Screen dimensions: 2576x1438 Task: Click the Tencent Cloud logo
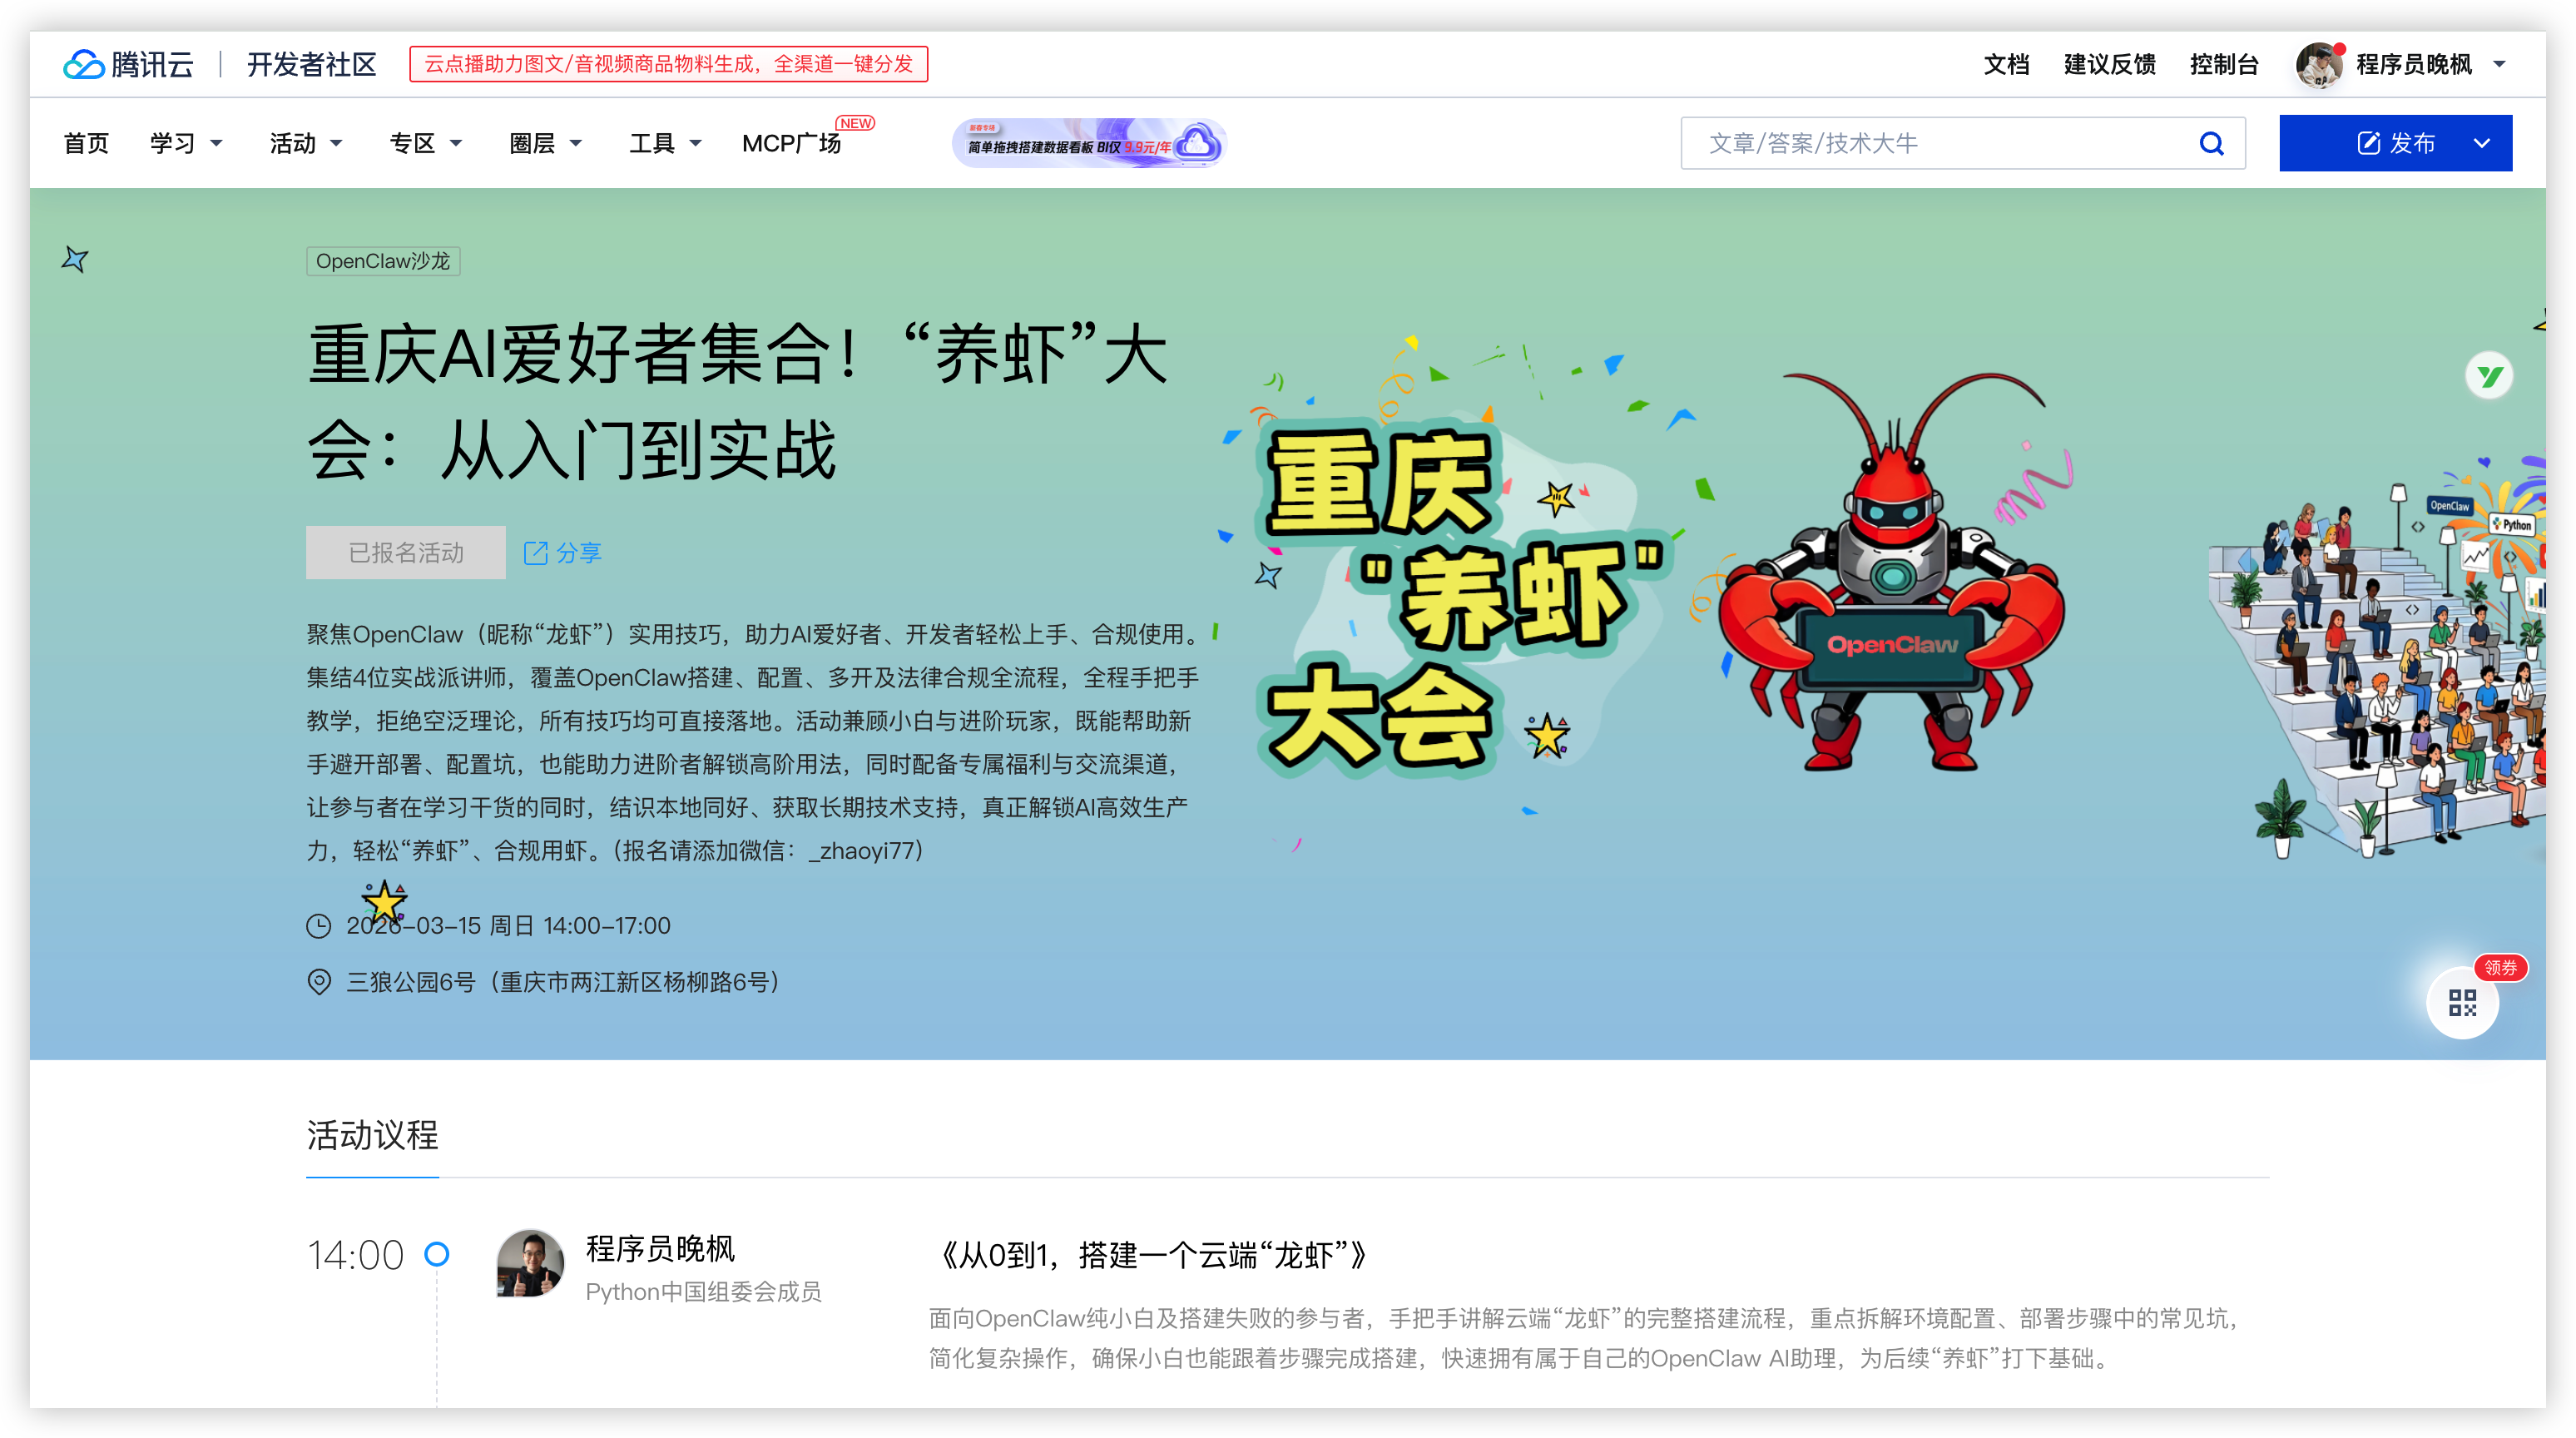128,64
